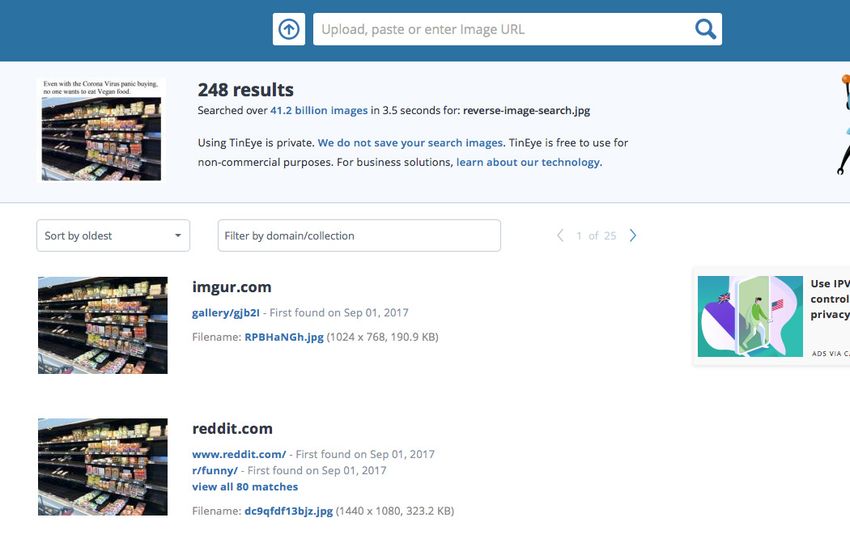Open the 41.2 billion images link
The width and height of the screenshot is (850, 539).
tap(319, 111)
